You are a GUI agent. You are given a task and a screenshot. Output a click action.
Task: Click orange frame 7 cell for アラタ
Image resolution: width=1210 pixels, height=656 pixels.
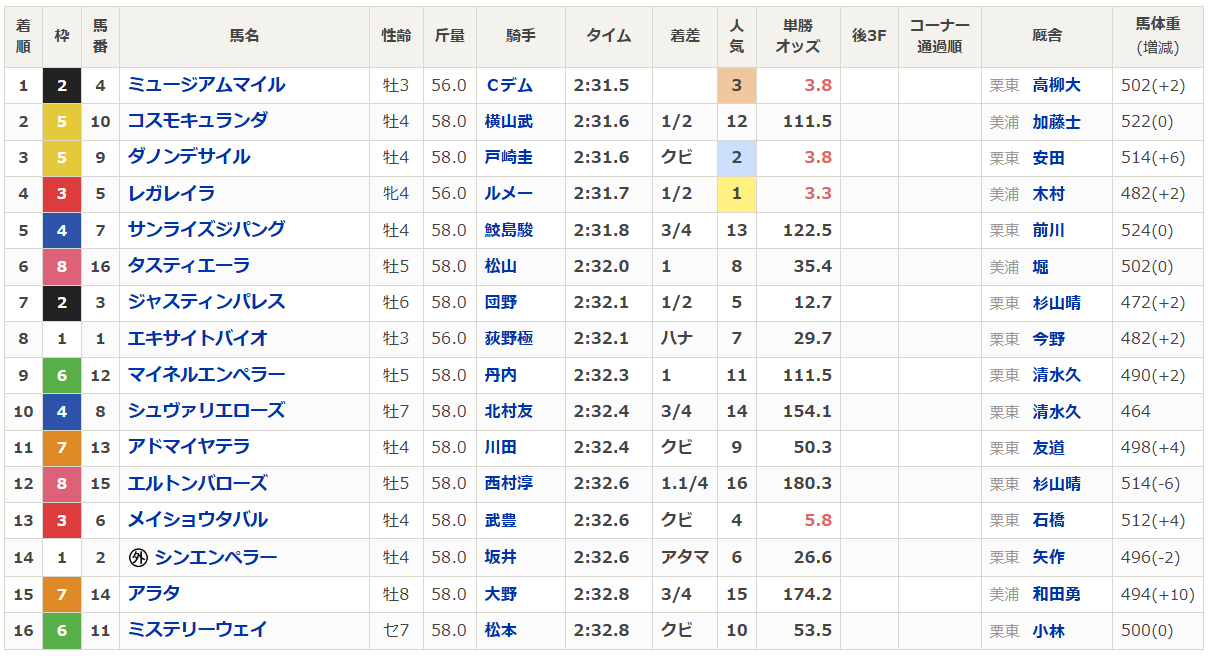[x=62, y=594]
